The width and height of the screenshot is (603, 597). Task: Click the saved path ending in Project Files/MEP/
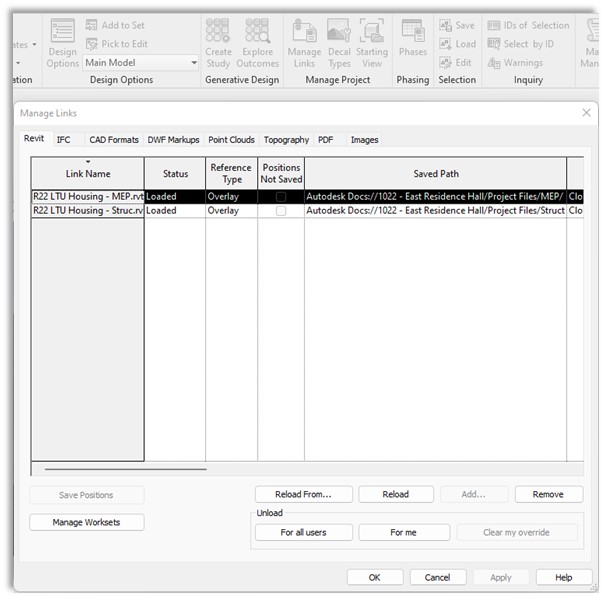(435, 197)
